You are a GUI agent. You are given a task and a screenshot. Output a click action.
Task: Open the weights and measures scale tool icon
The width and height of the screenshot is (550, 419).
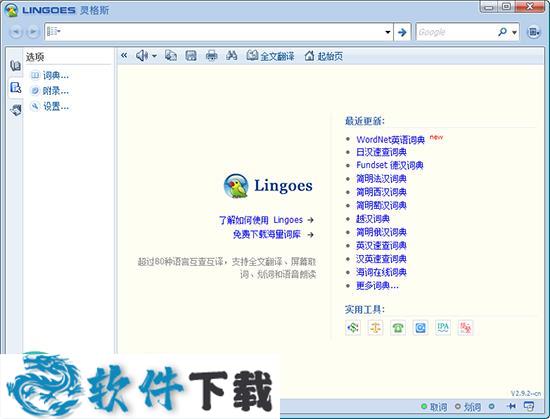point(375,328)
